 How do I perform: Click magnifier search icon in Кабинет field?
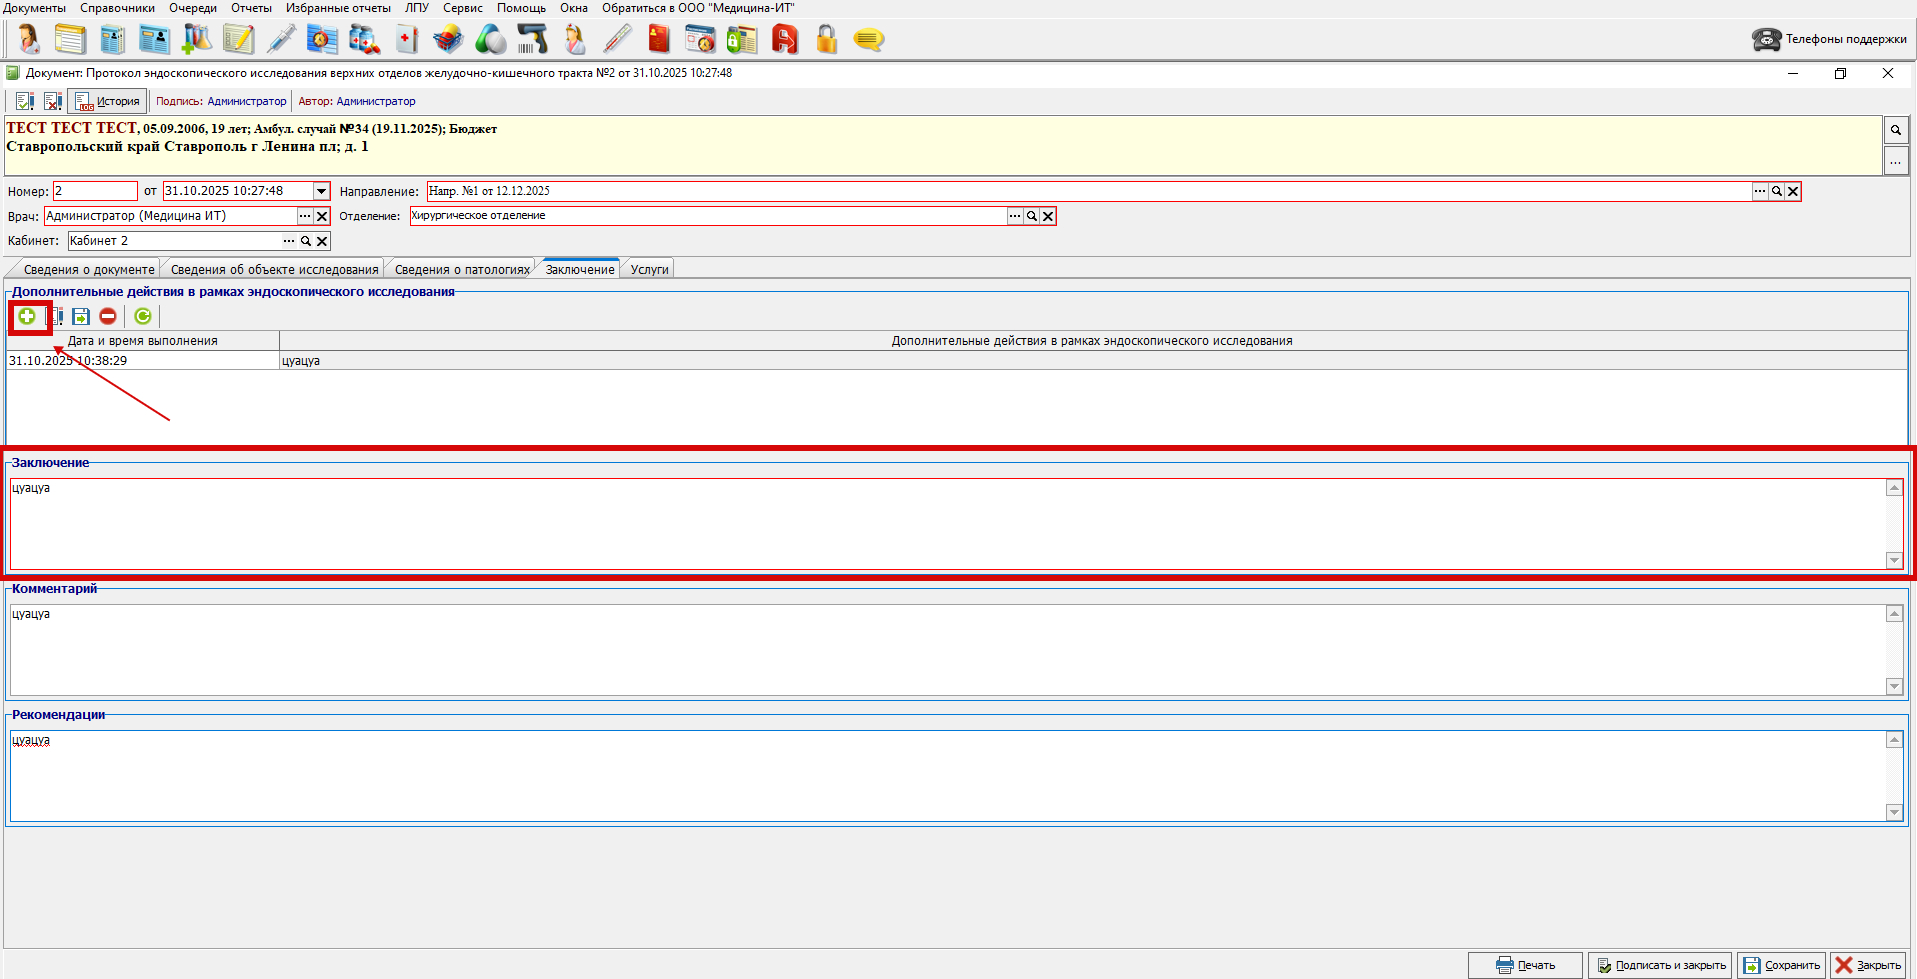(x=306, y=241)
